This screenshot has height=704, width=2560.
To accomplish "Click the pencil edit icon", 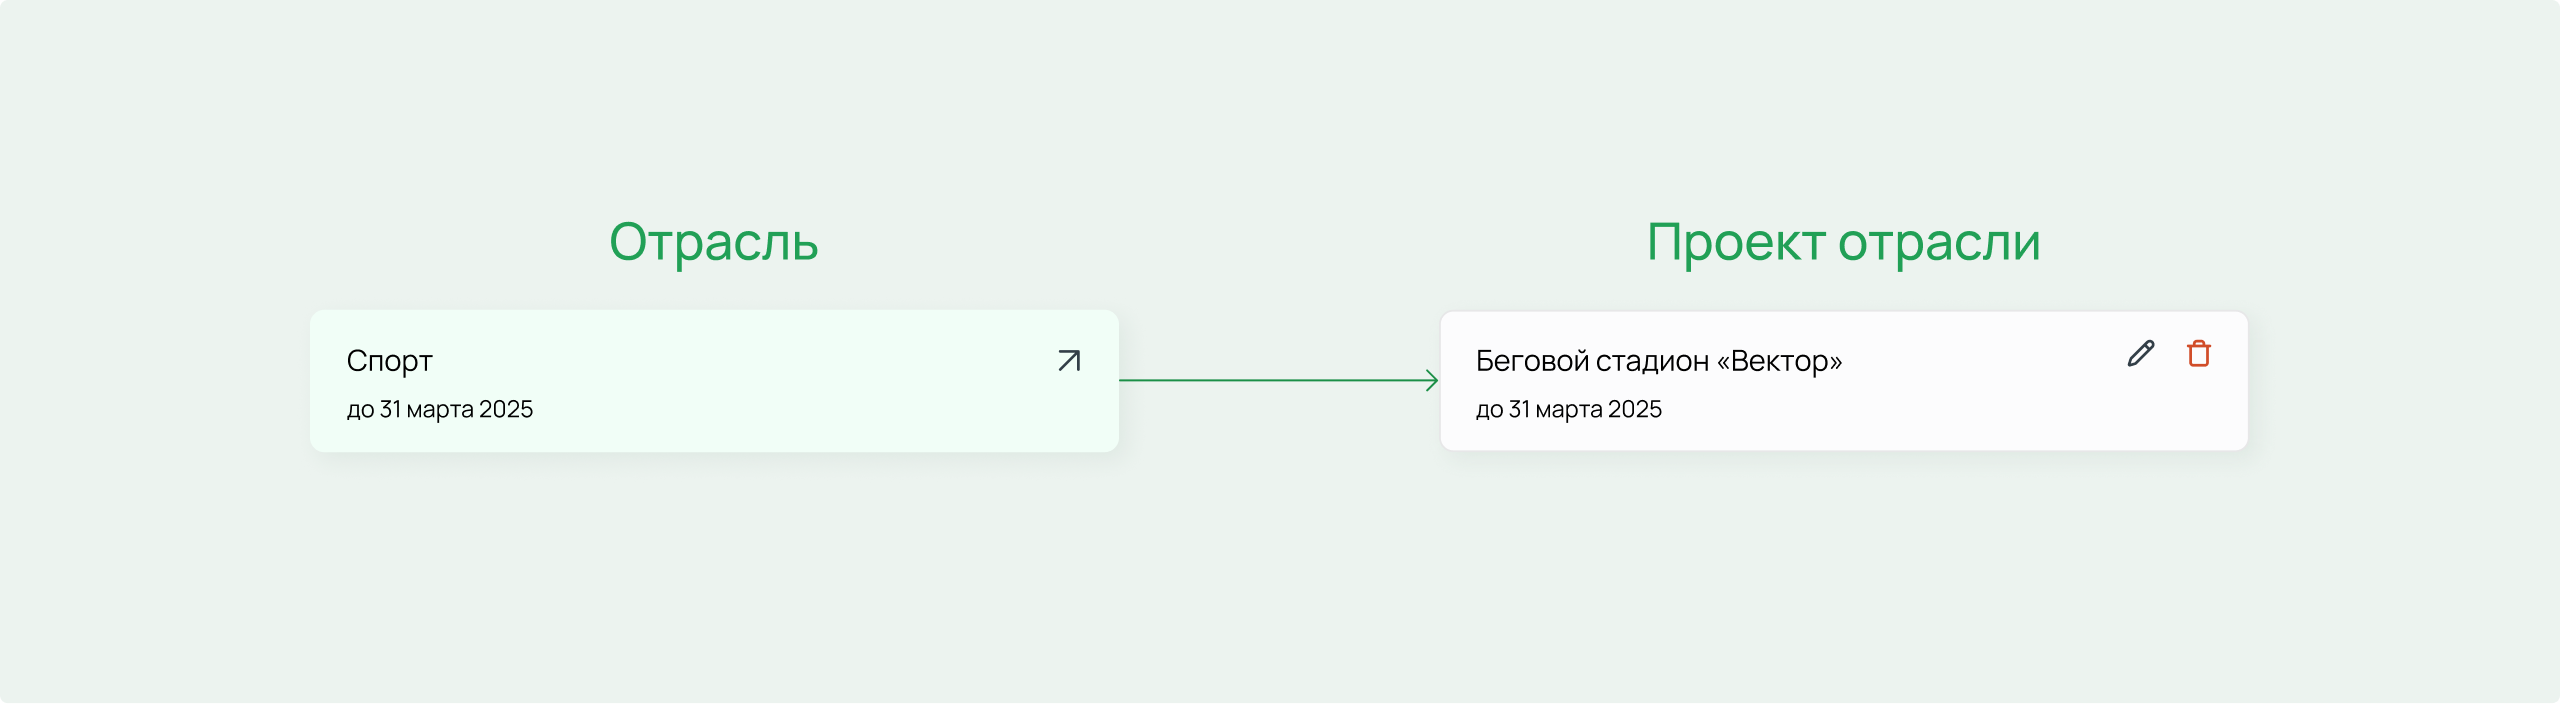I will tap(2141, 354).
